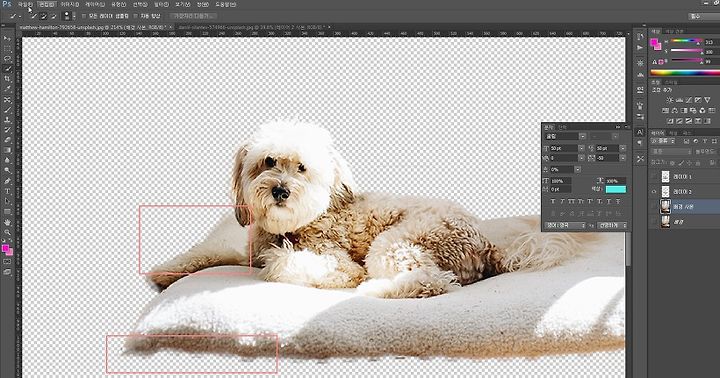Show 배경 layer visibility
Viewport: 720px width, 378px height.
tap(654, 222)
